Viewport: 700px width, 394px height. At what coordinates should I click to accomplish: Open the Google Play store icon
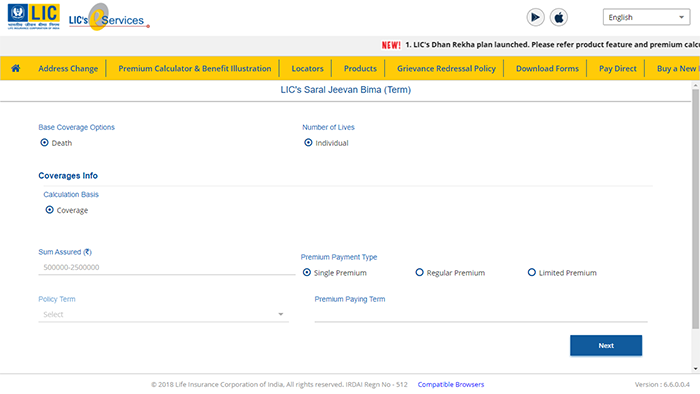[x=535, y=17]
